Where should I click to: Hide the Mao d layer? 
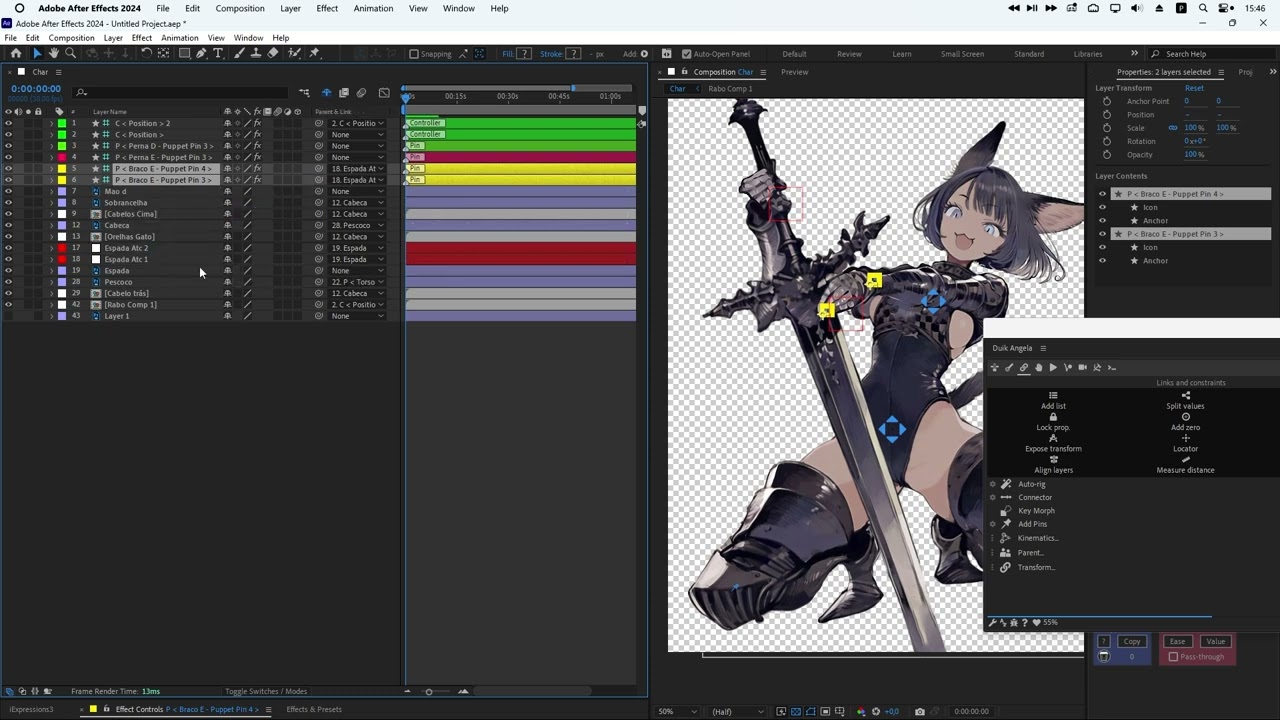[8, 191]
